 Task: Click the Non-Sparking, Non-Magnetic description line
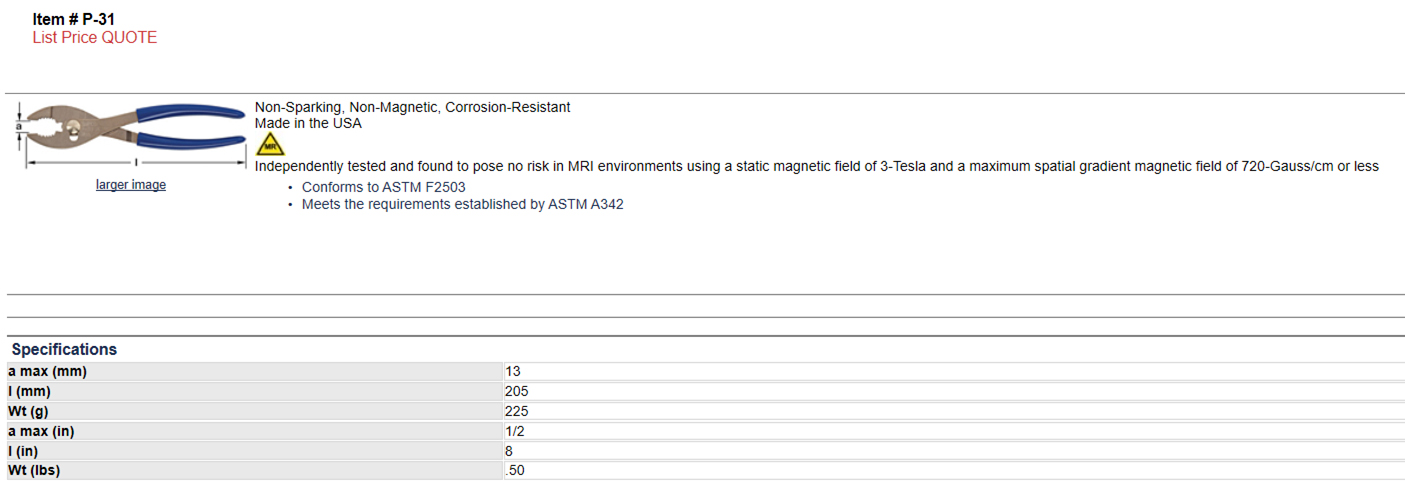point(413,107)
